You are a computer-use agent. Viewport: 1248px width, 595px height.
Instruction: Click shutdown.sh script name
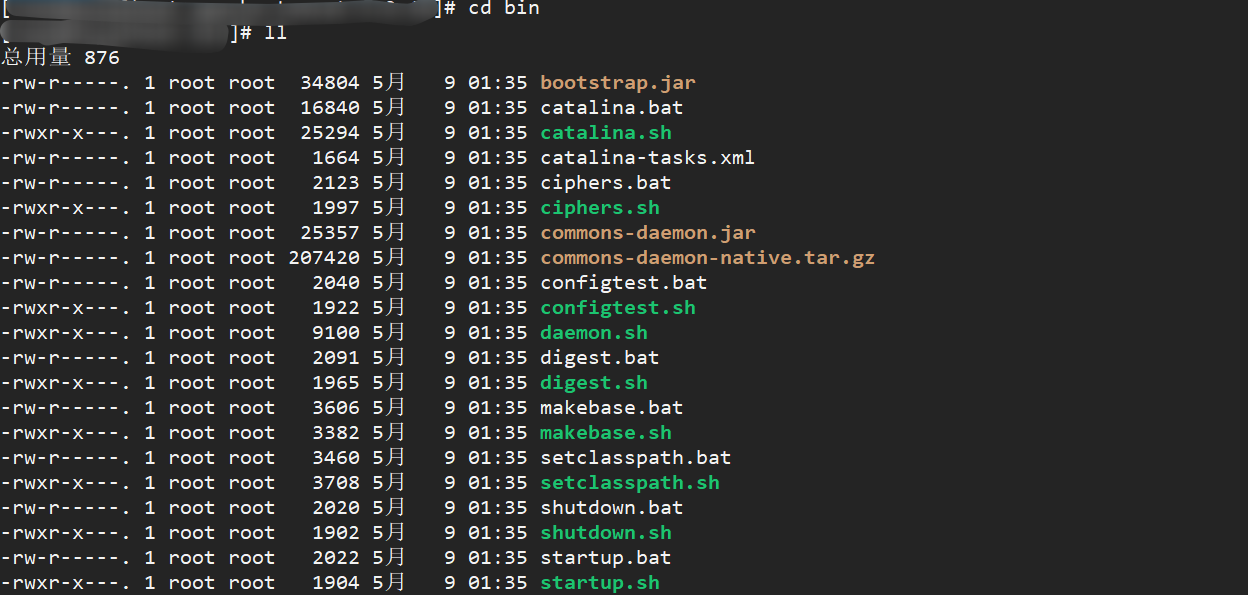pos(605,533)
